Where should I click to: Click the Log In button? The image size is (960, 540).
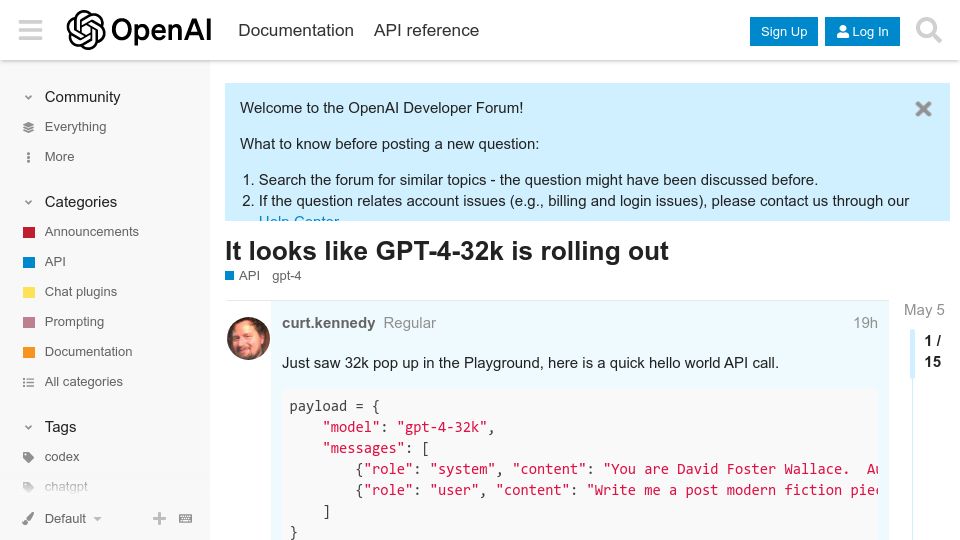(x=862, y=31)
